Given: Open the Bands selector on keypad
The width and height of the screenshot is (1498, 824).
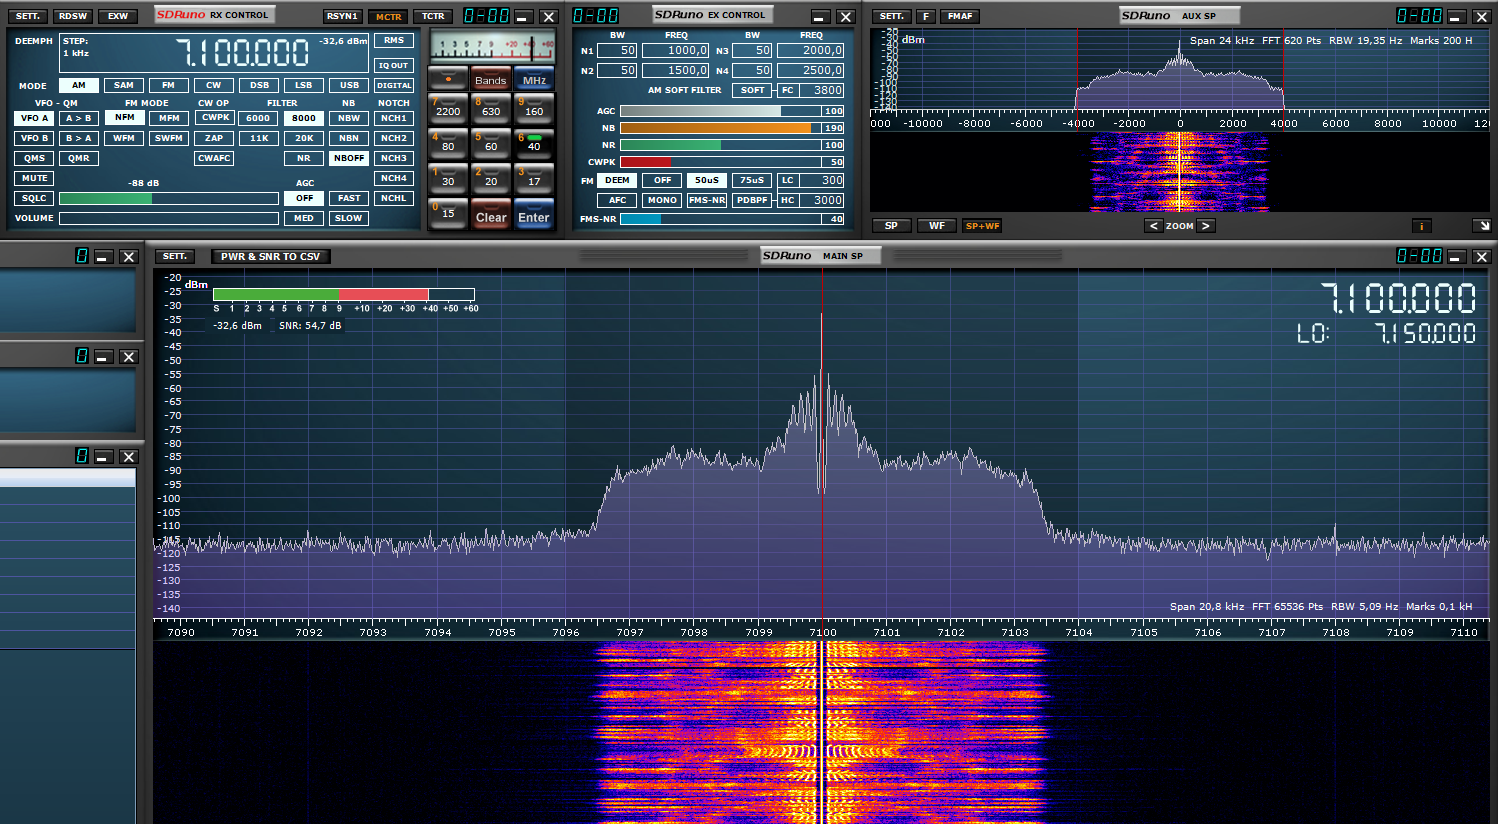Looking at the screenshot, I should [x=490, y=80].
